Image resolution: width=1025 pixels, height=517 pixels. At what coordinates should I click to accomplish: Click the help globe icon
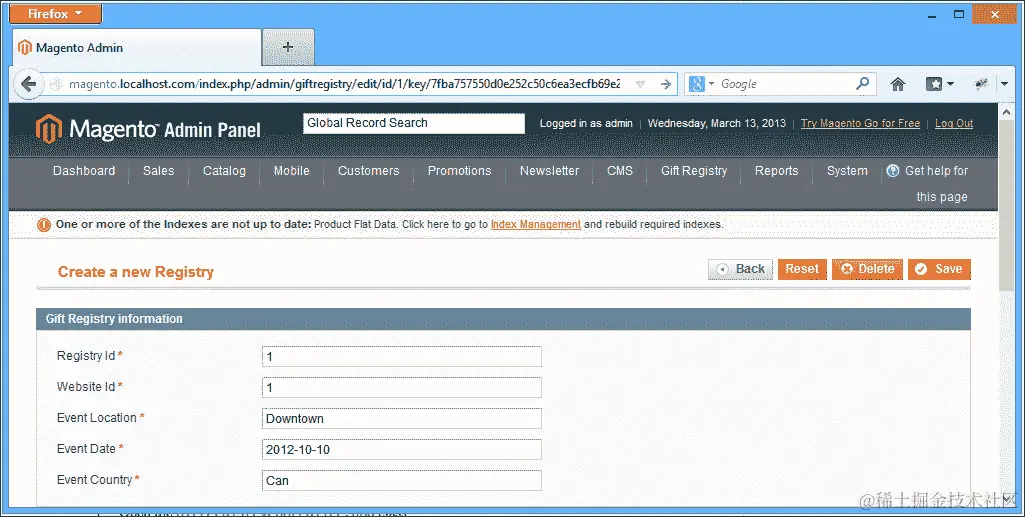[x=893, y=171]
